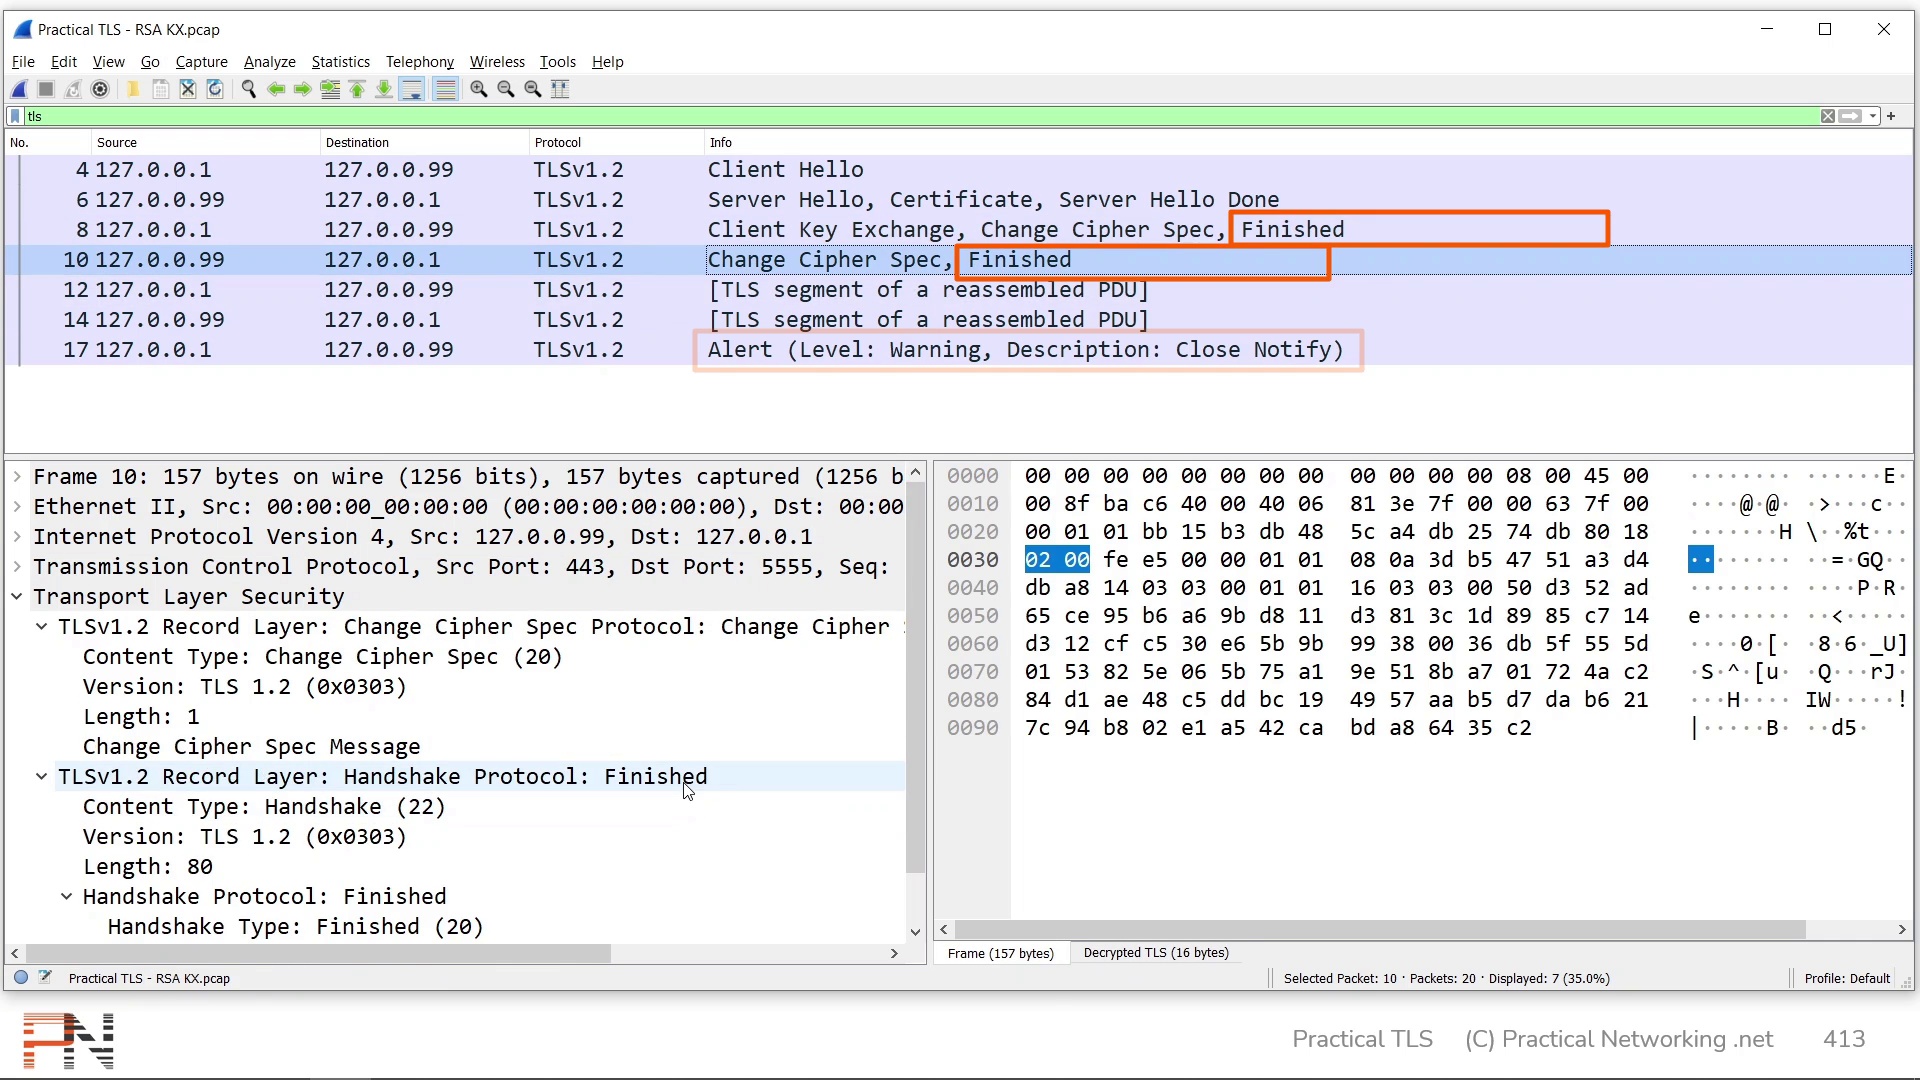
Task: Collapse the Change Cipher Spec record layer
Action: coord(42,627)
